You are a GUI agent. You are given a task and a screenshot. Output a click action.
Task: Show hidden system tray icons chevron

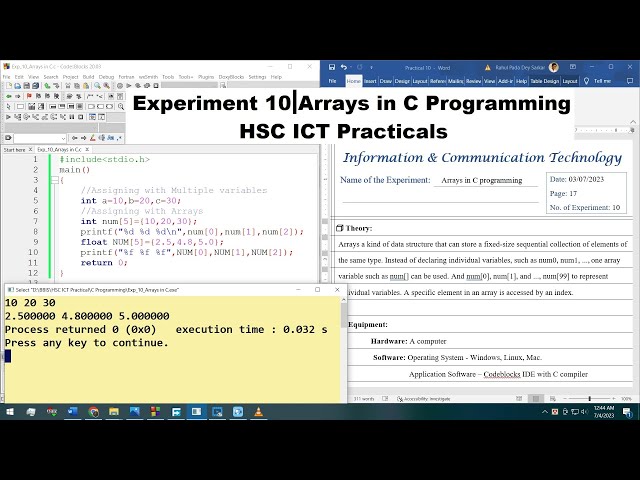[544, 412]
